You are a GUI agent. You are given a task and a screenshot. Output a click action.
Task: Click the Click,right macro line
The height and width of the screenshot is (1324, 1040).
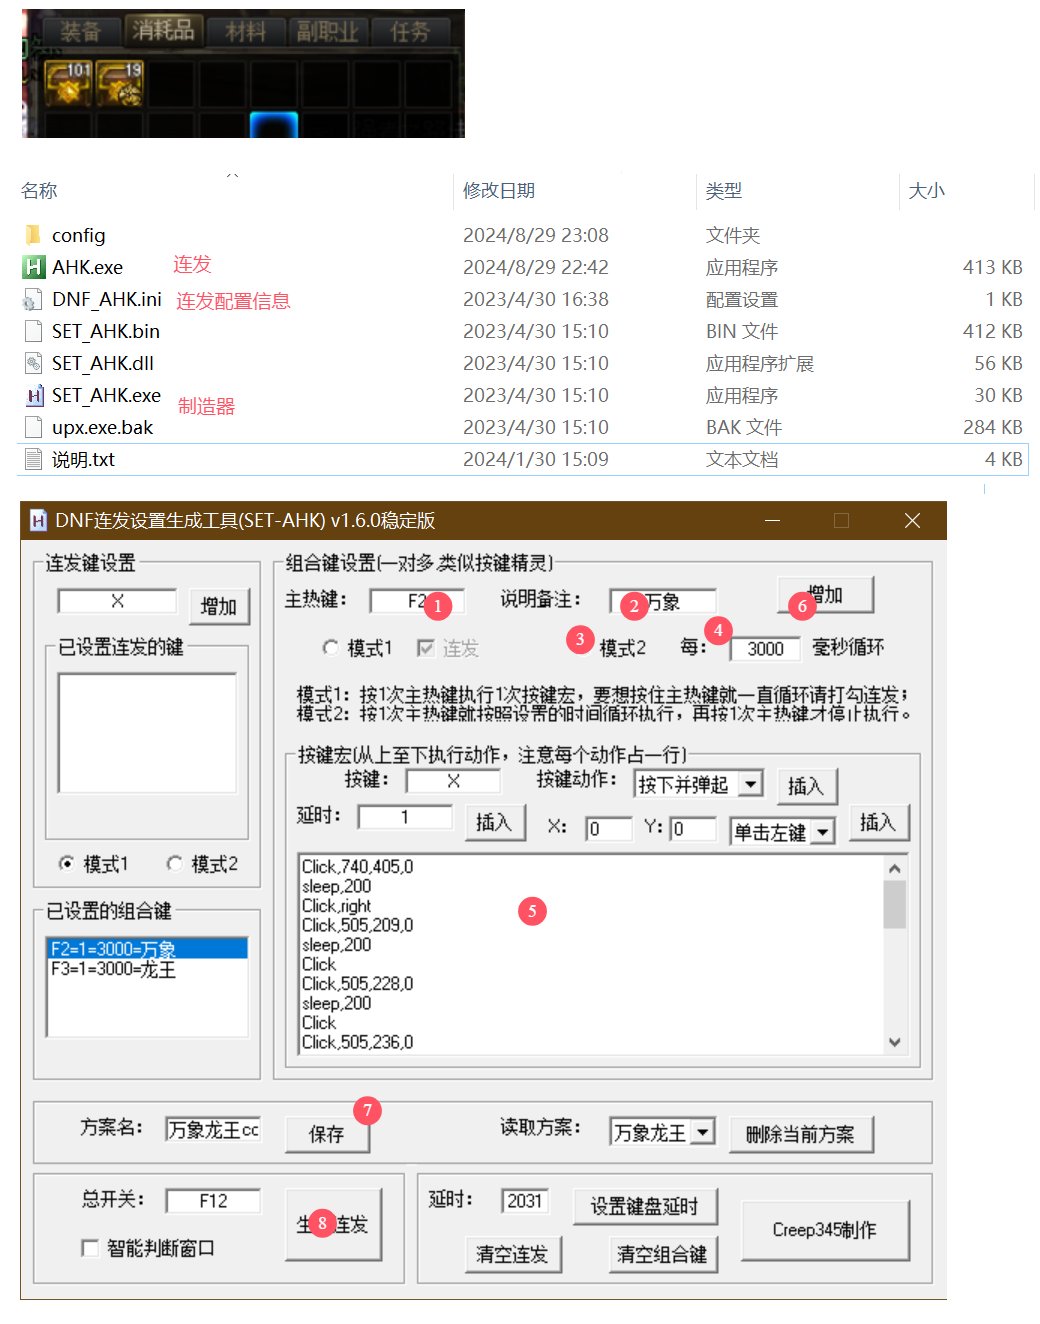pyautogui.click(x=336, y=906)
